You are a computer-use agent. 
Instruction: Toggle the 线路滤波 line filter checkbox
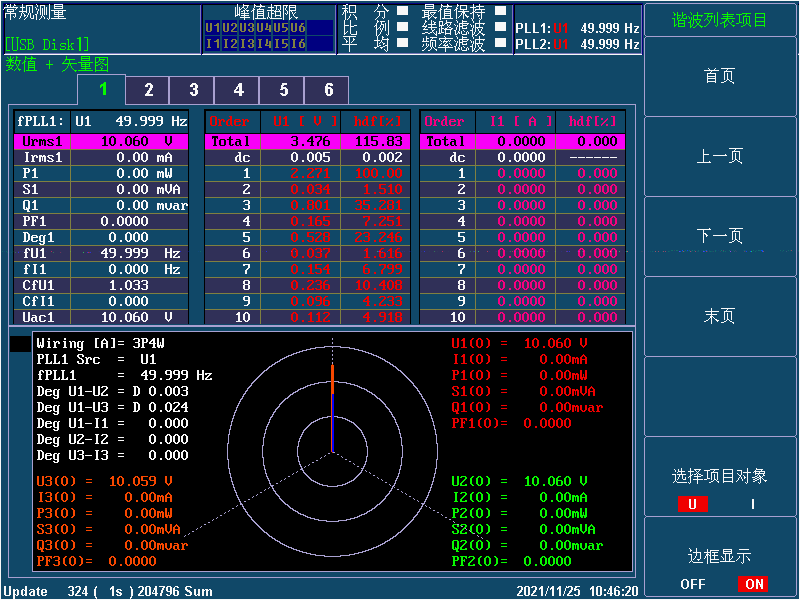point(500,28)
